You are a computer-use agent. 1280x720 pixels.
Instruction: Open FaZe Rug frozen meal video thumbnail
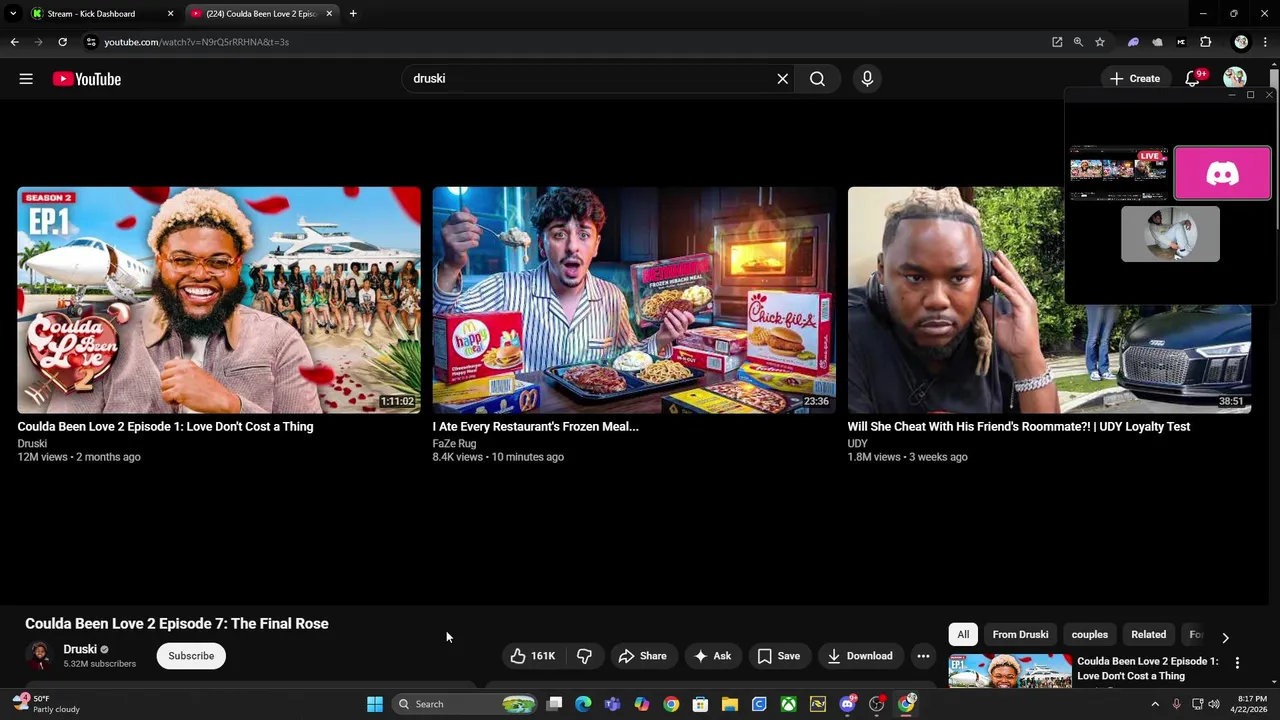tap(634, 299)
